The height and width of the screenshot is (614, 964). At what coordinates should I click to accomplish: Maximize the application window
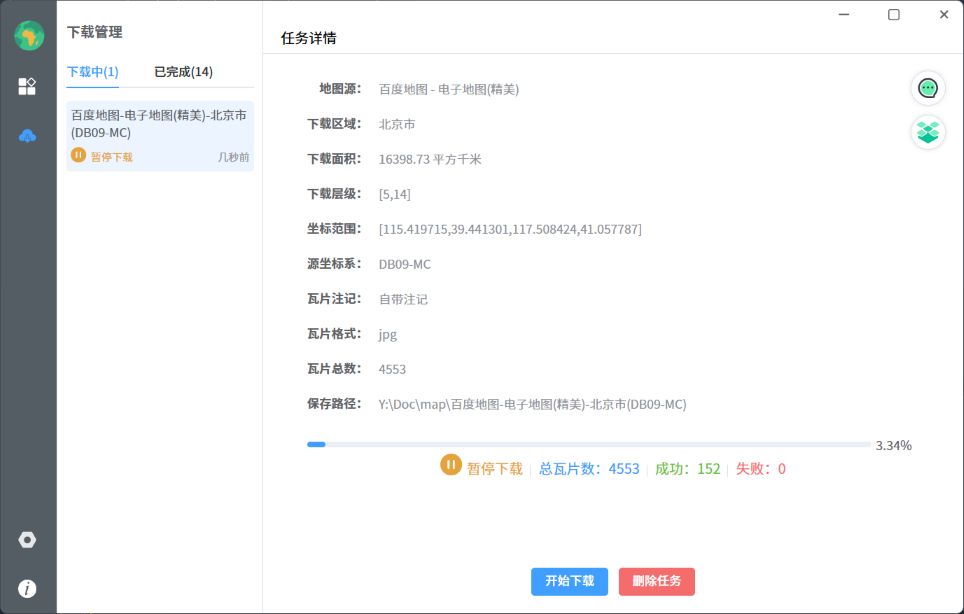[x=894, y=15]
